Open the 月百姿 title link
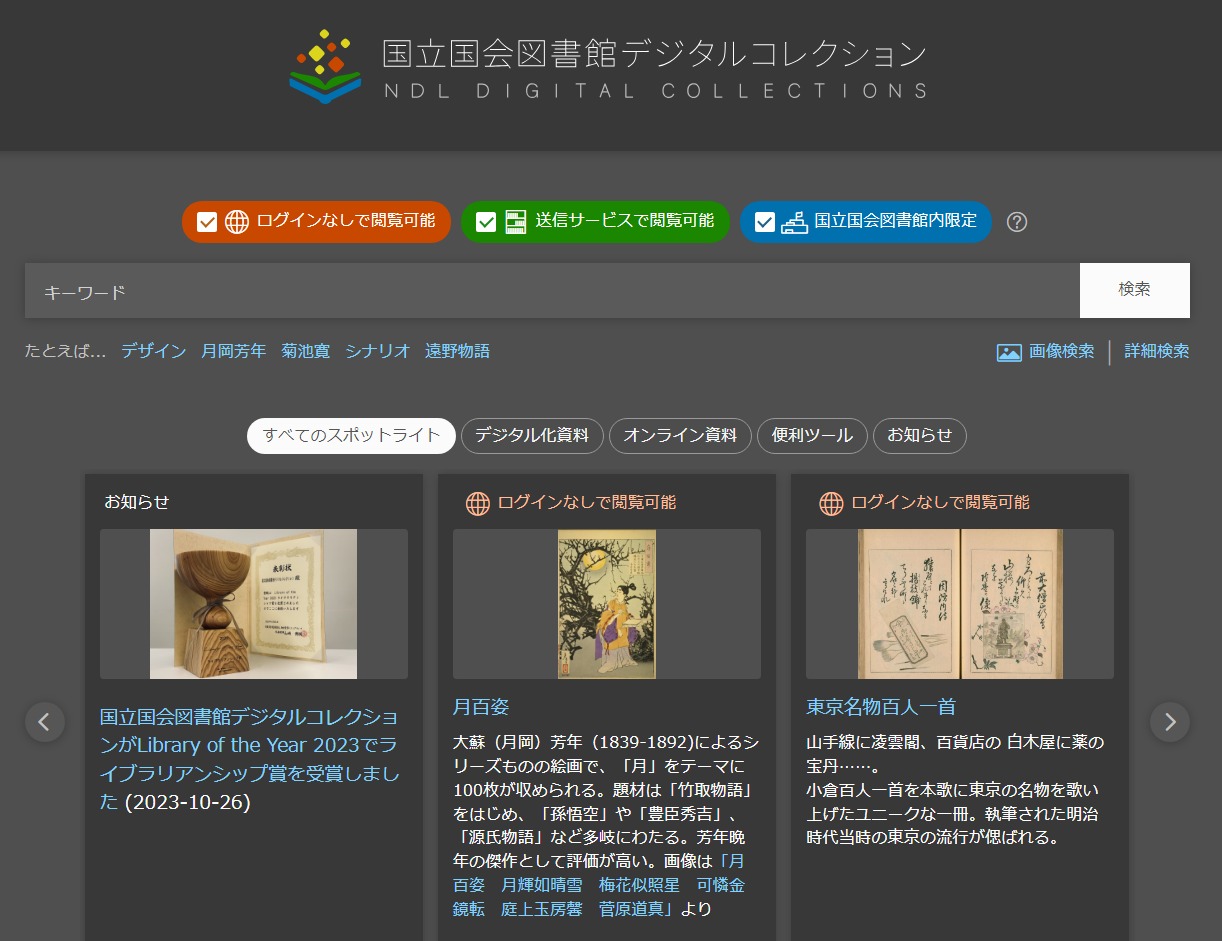The image size is (1222, 941). (481, 707)
